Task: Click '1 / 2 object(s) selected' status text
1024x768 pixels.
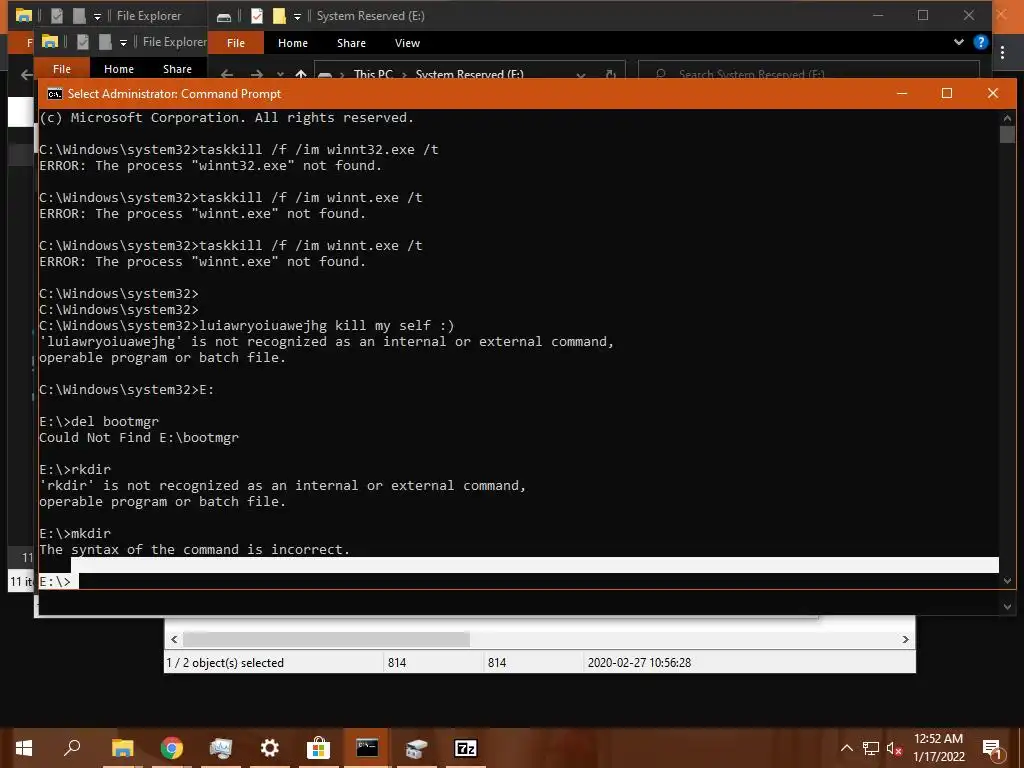Action: tap(225, 662)
